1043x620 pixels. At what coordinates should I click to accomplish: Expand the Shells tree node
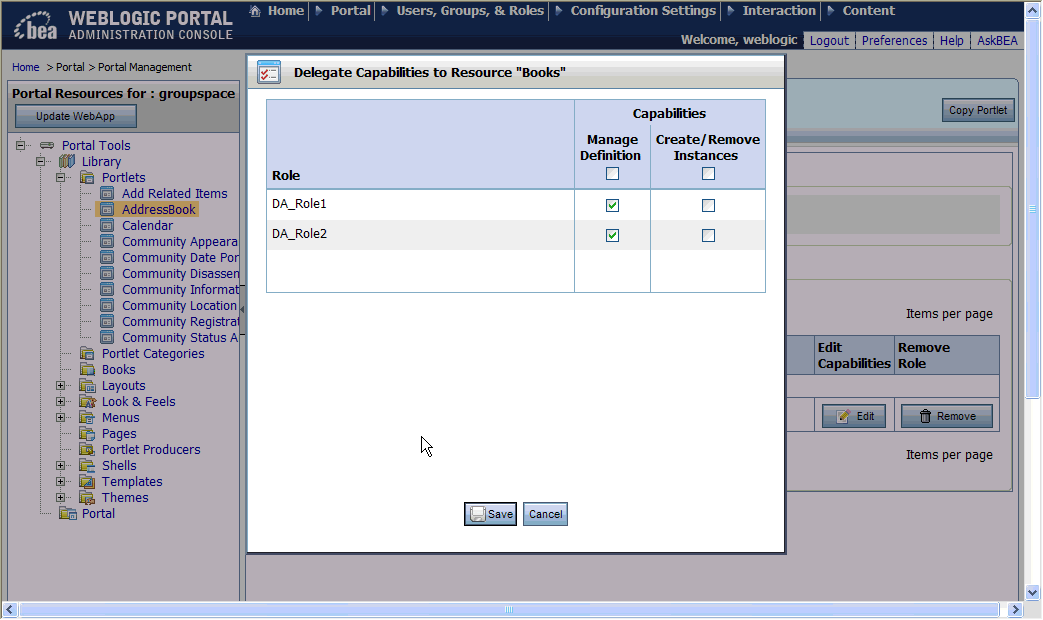(x=61, y=465)
